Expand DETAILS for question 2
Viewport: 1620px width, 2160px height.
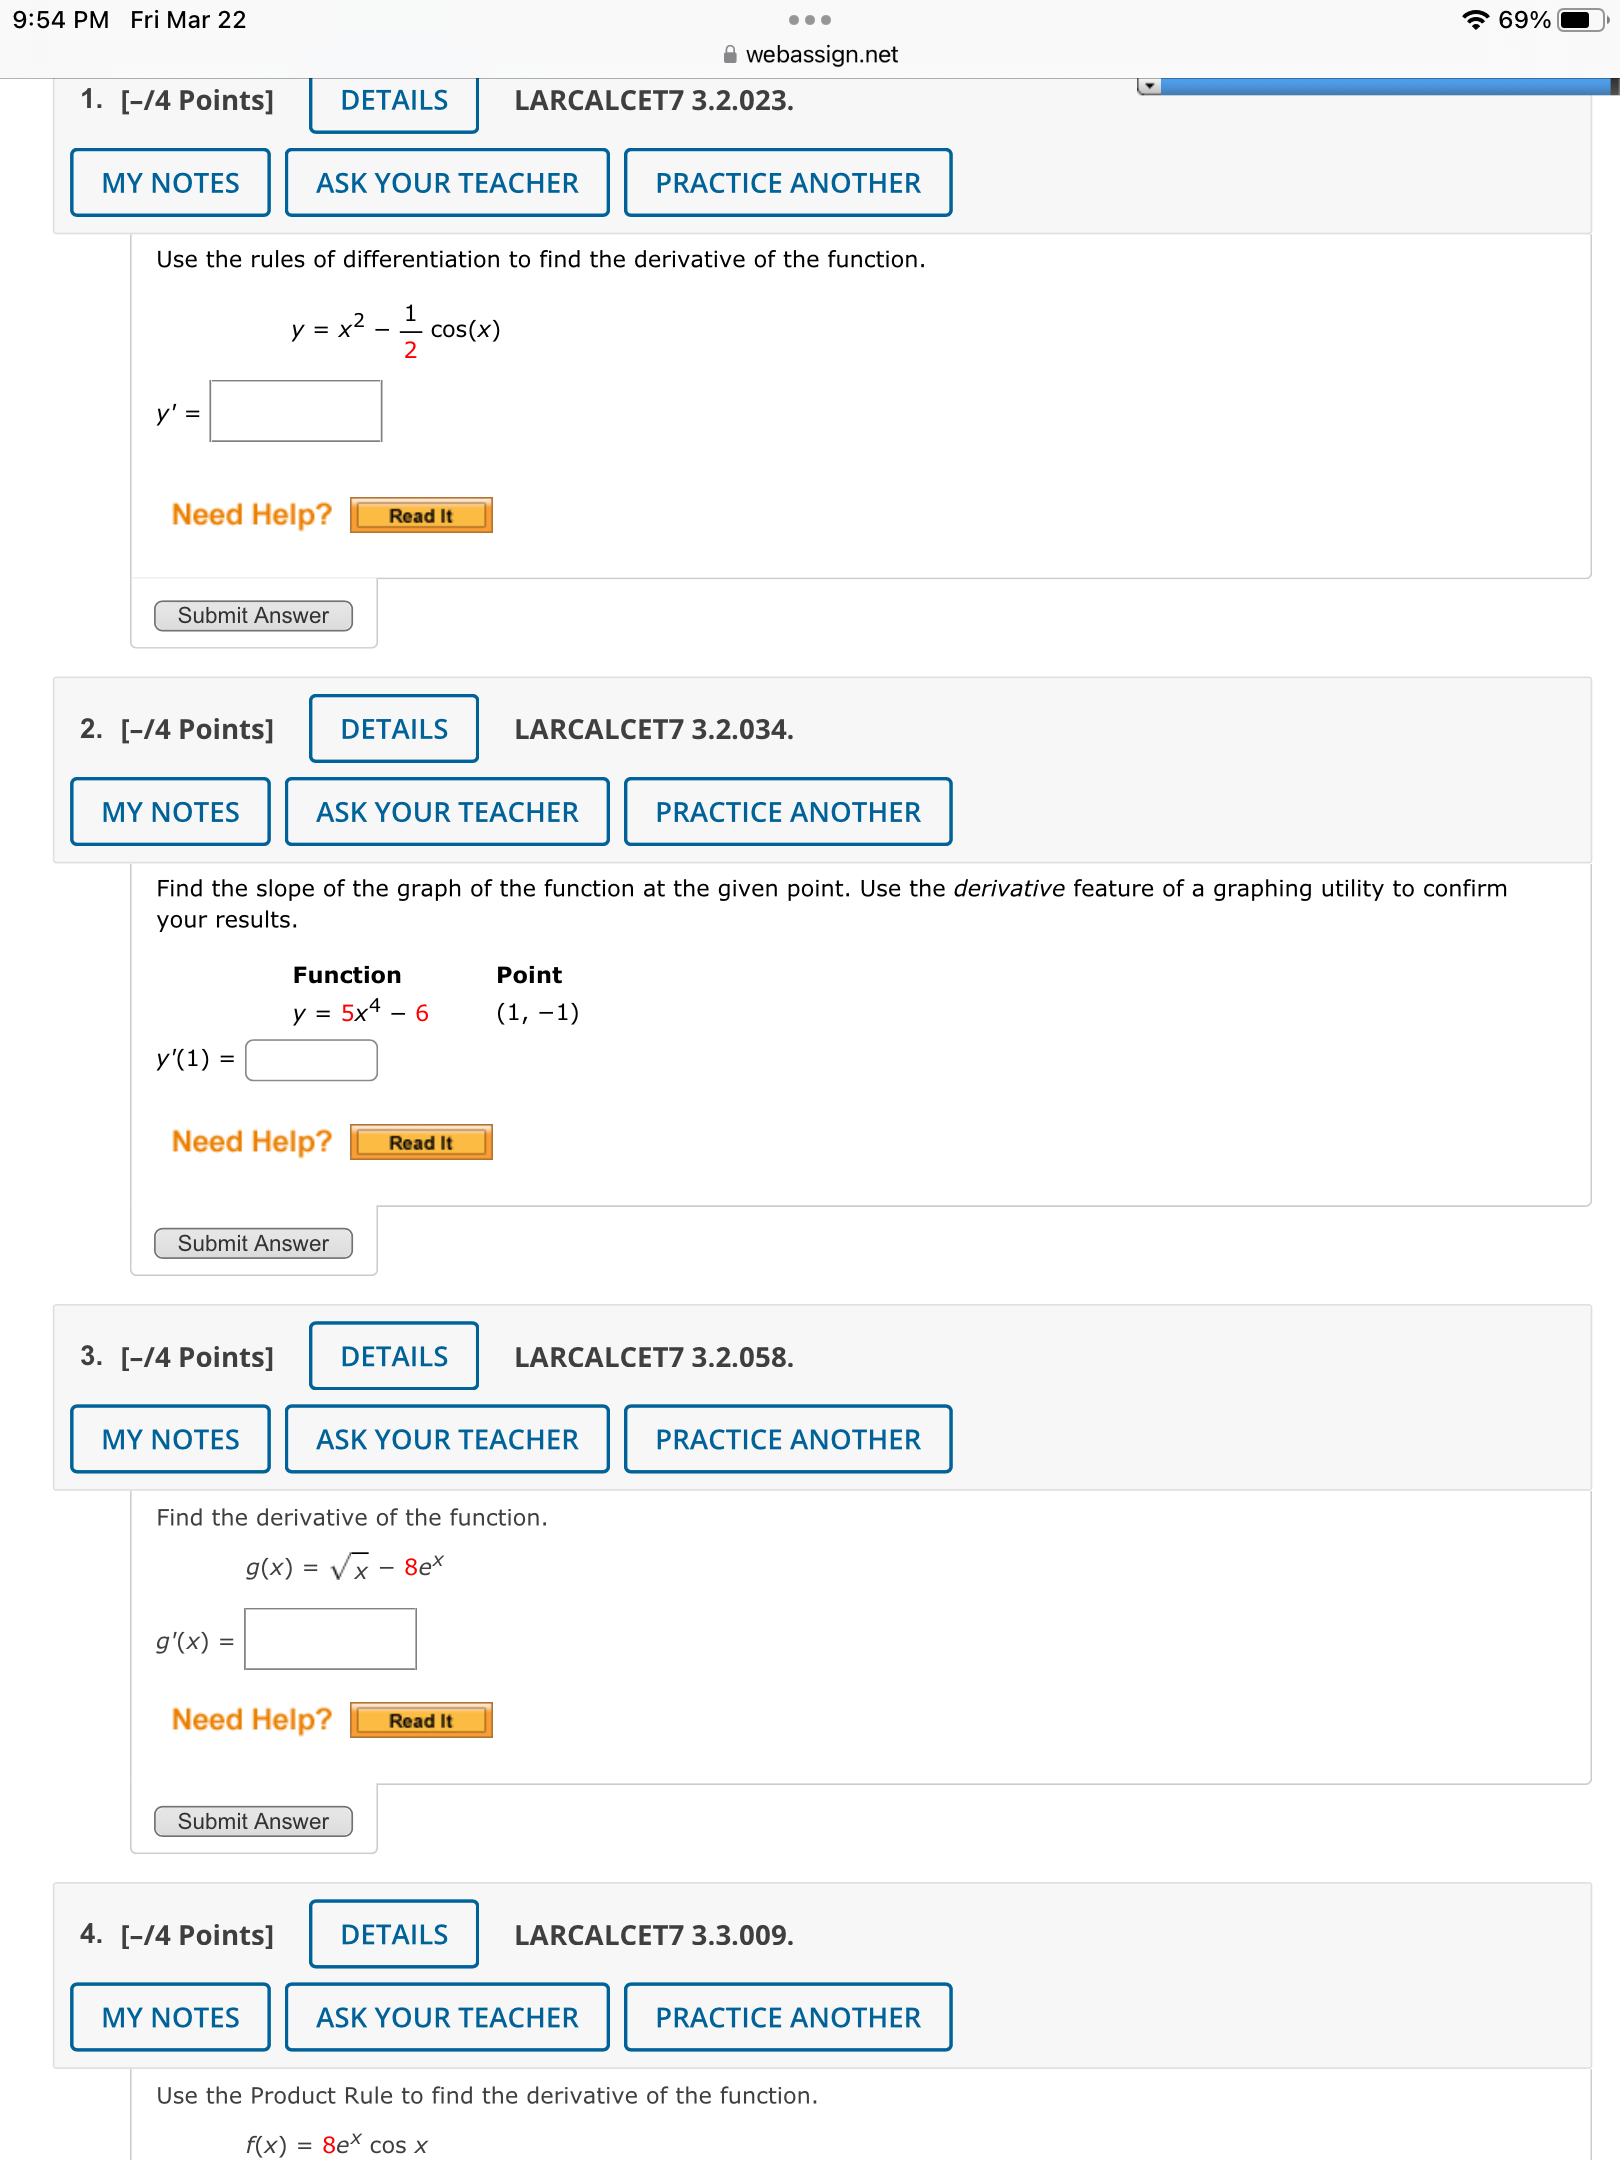394,729
